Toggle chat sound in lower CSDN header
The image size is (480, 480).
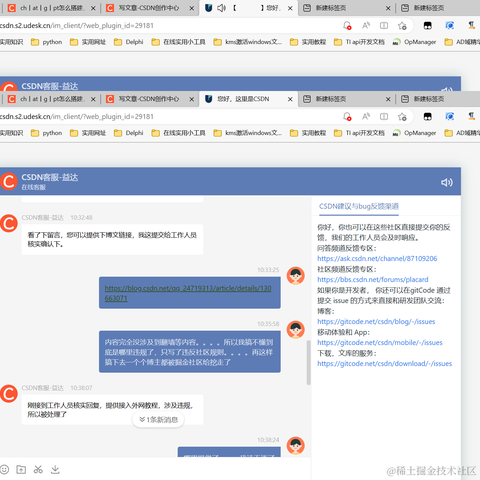pos(447,182)
